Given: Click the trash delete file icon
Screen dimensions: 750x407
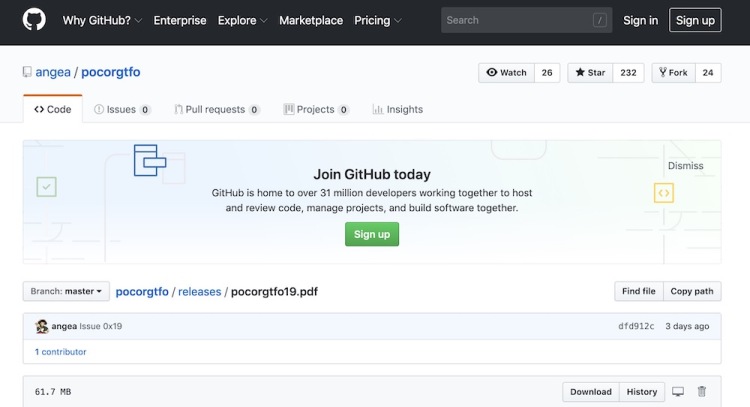Looking at the screenshot, I should [702, 392].
